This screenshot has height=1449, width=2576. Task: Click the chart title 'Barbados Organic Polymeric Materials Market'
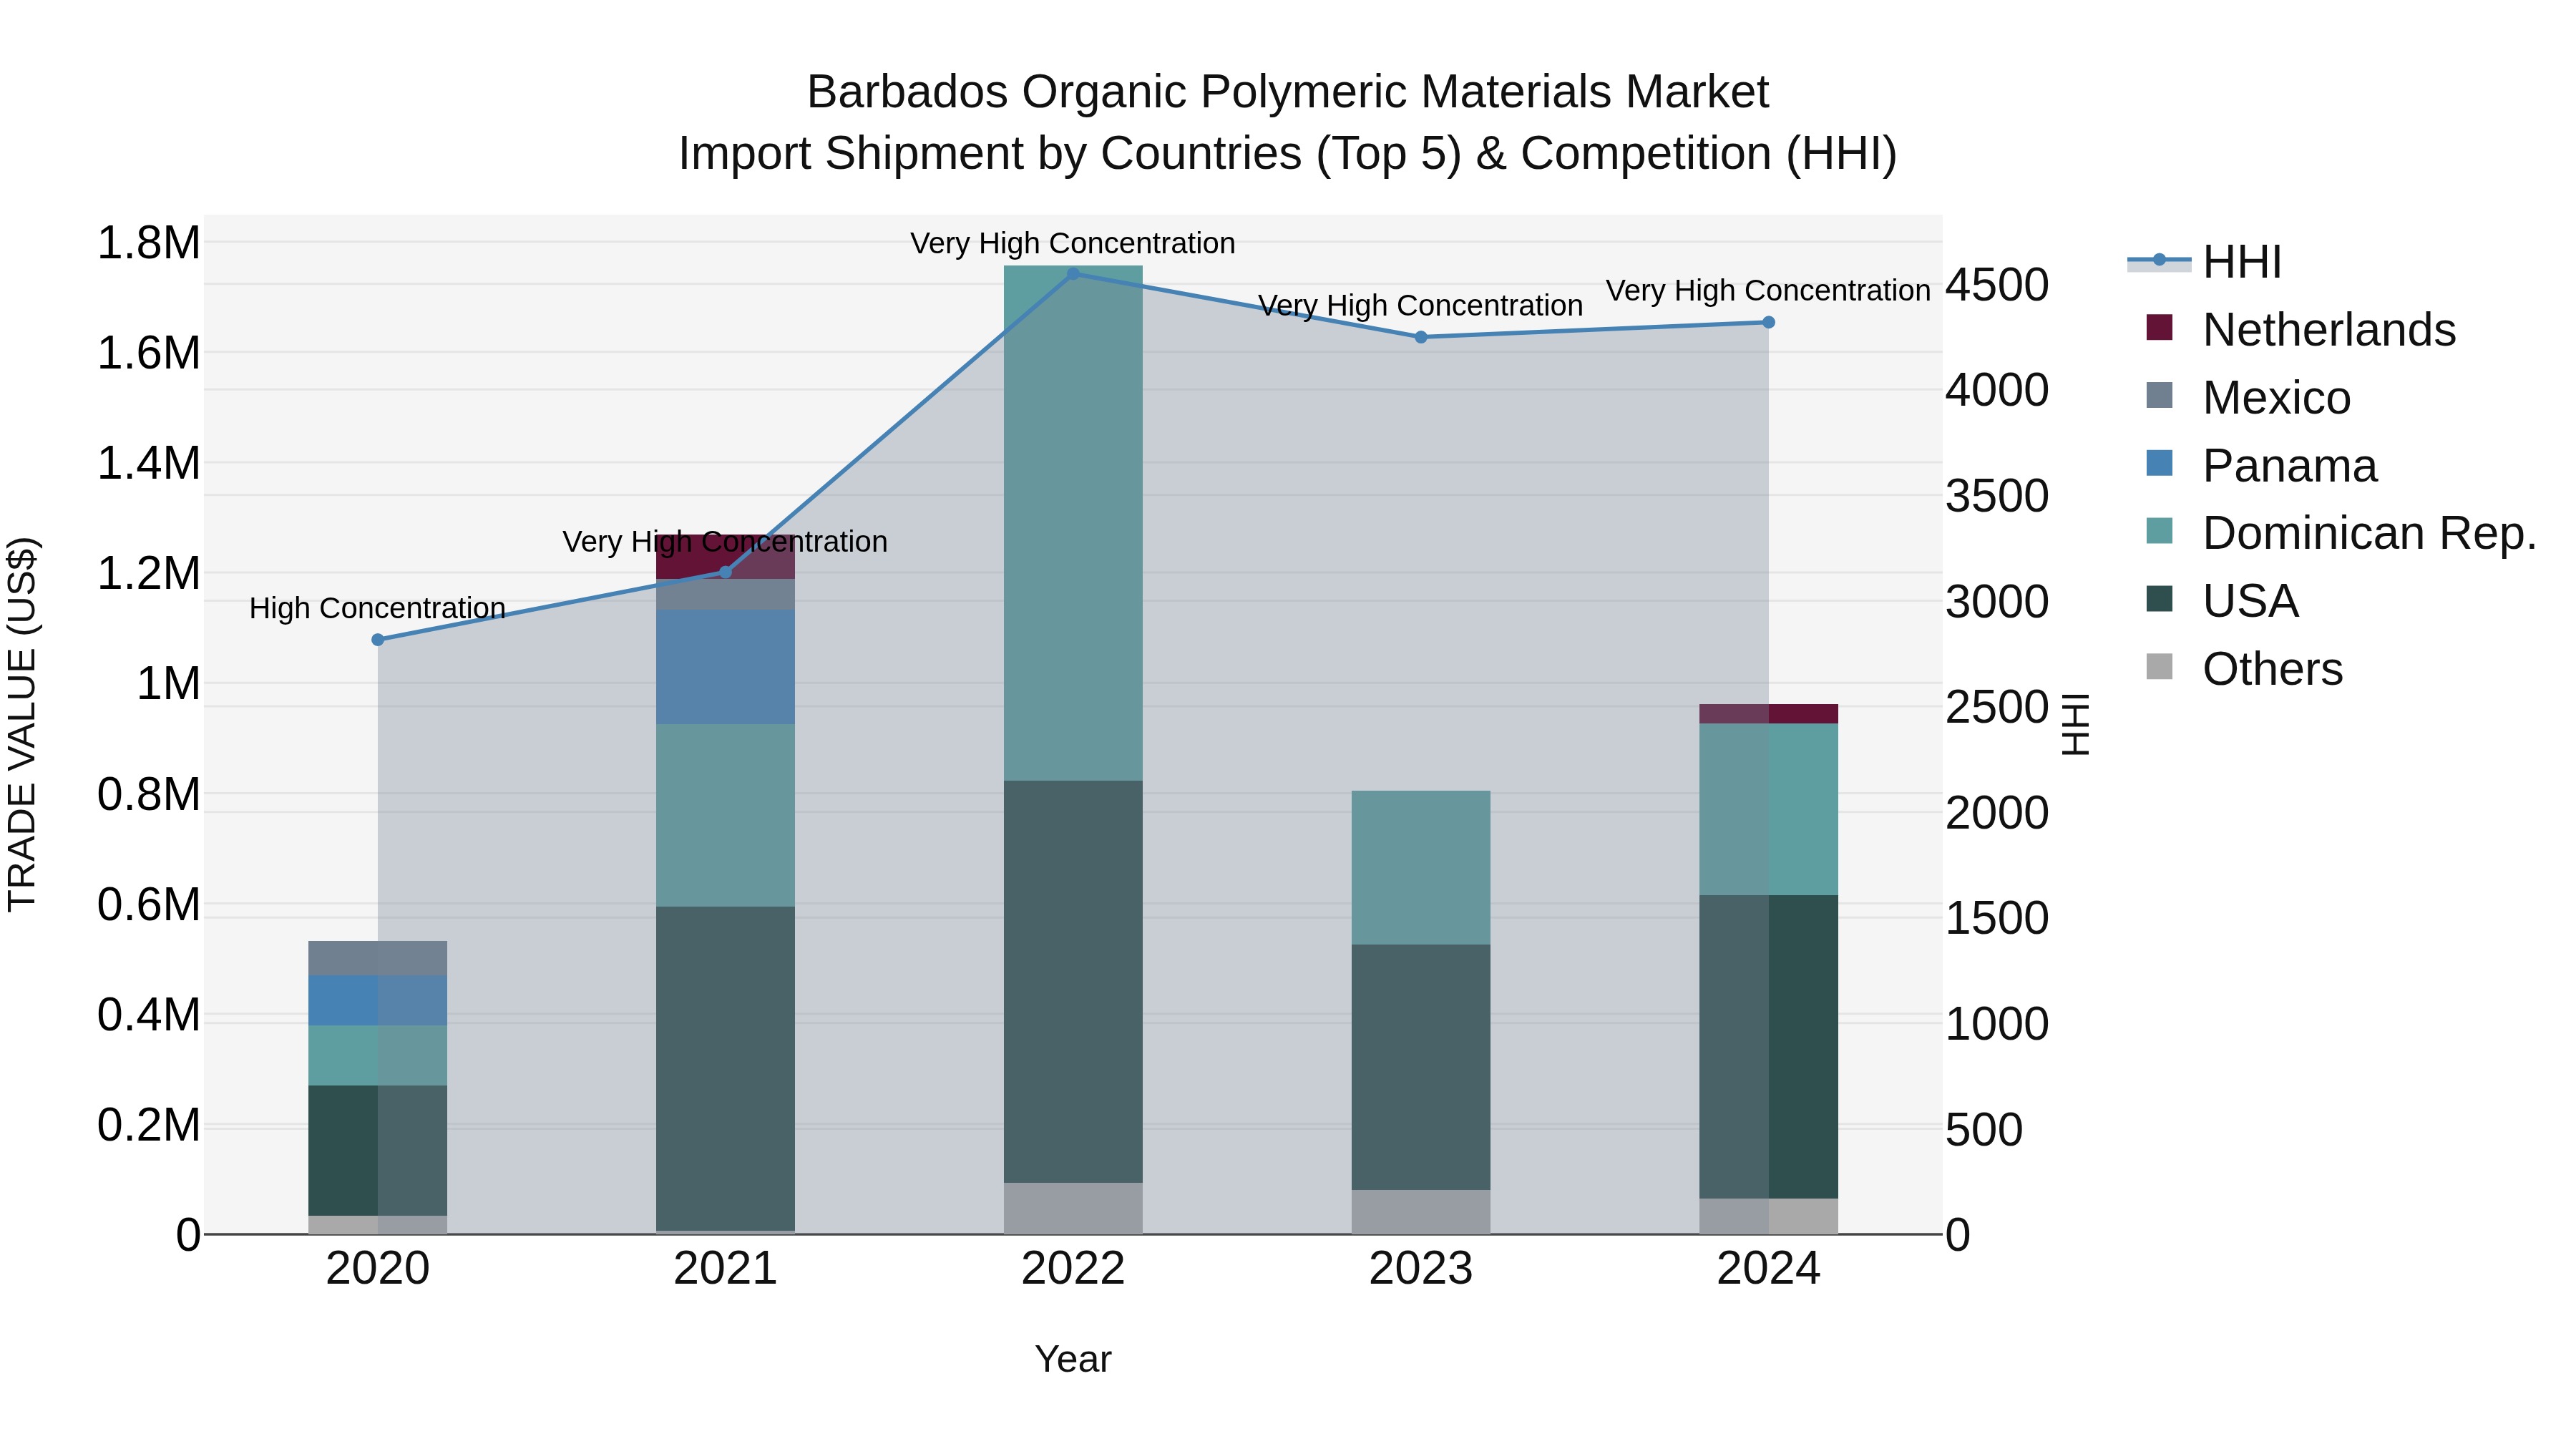[x=1288, y=92]
